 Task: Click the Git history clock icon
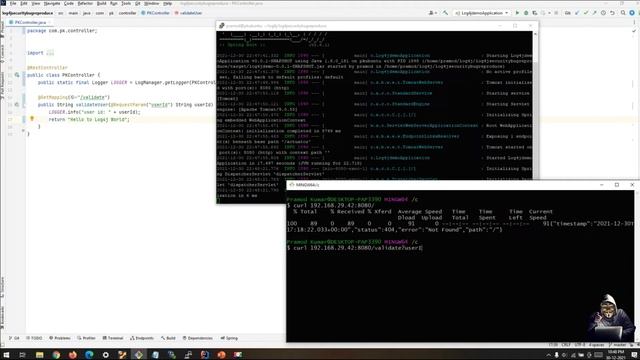click(603, 13)
